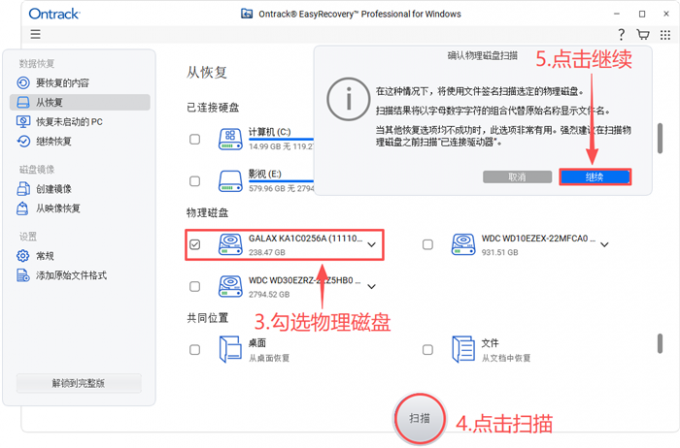Image resolution: width=680 pixels, height=448 pixels.
Task: Open the help question mark icon
Action: point(621,34)
